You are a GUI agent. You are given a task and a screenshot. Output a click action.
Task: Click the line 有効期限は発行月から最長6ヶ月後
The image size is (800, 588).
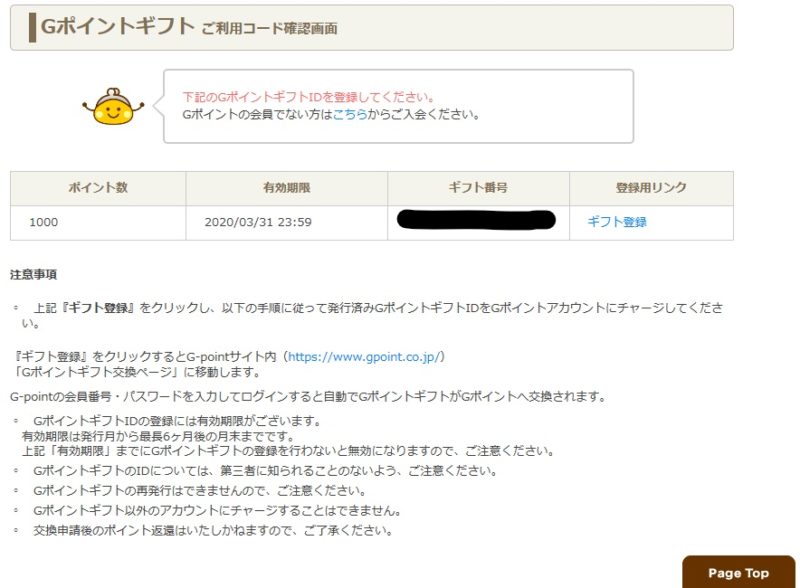coord(159,436)
